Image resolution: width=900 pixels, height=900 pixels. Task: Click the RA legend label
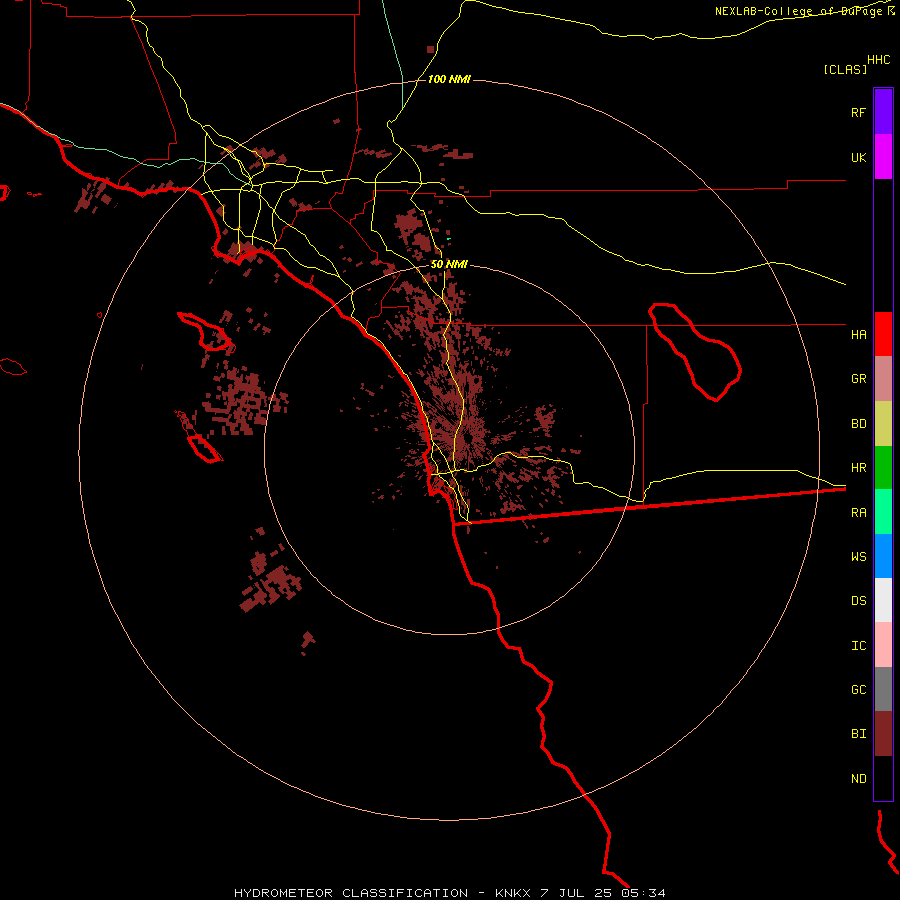pyautogui.click(x=859, y=513)
